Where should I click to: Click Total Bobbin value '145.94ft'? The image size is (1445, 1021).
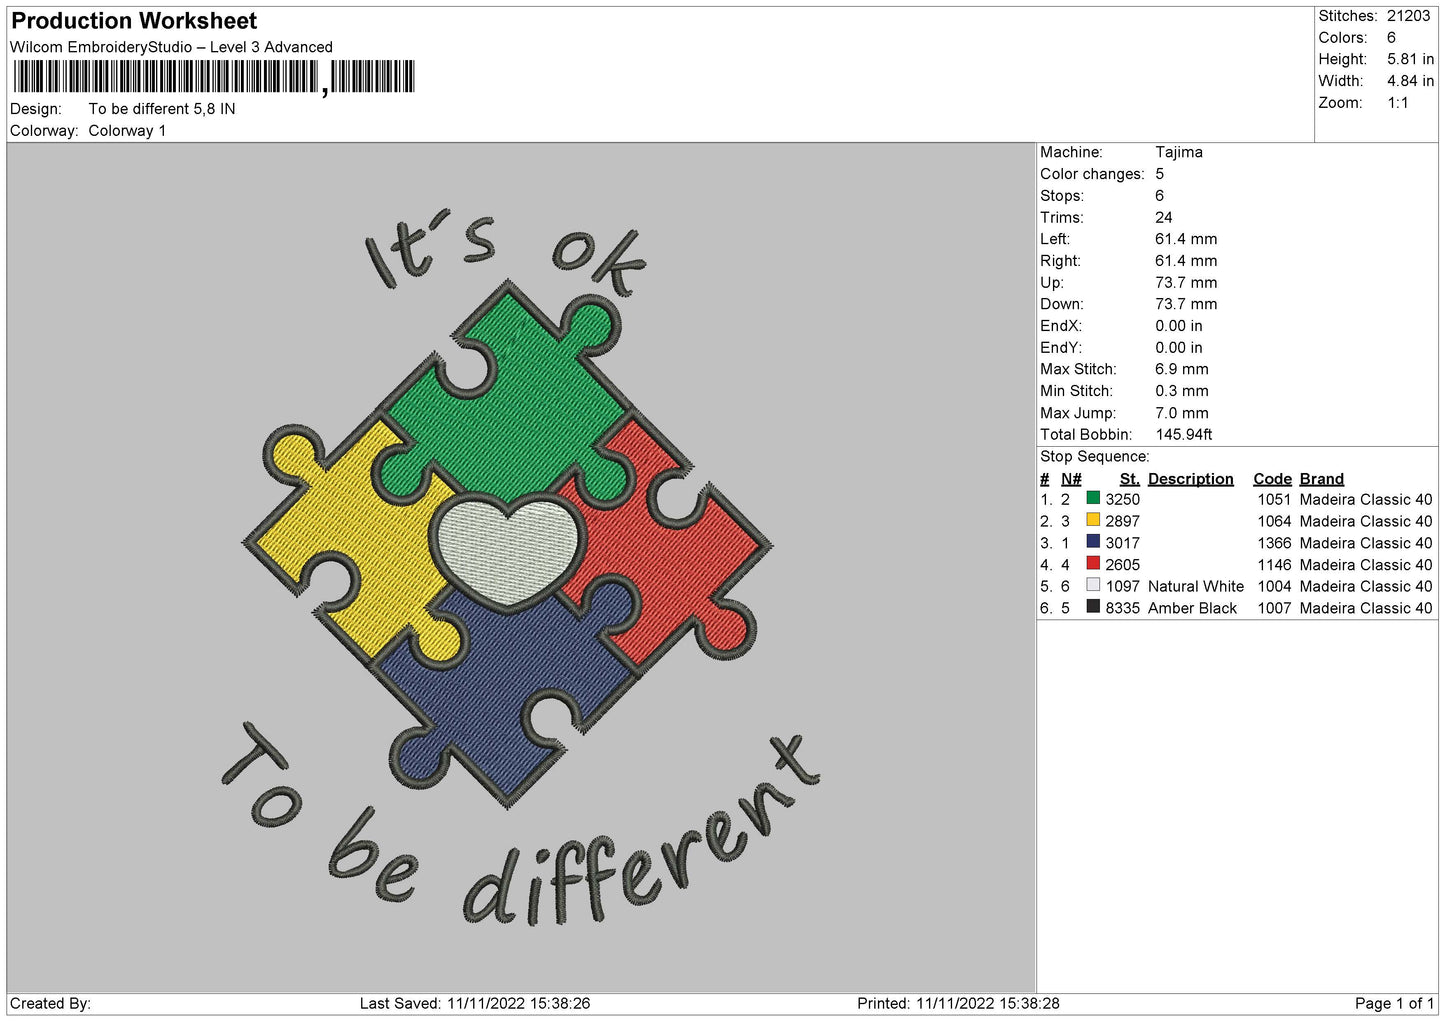(1184, 434)
